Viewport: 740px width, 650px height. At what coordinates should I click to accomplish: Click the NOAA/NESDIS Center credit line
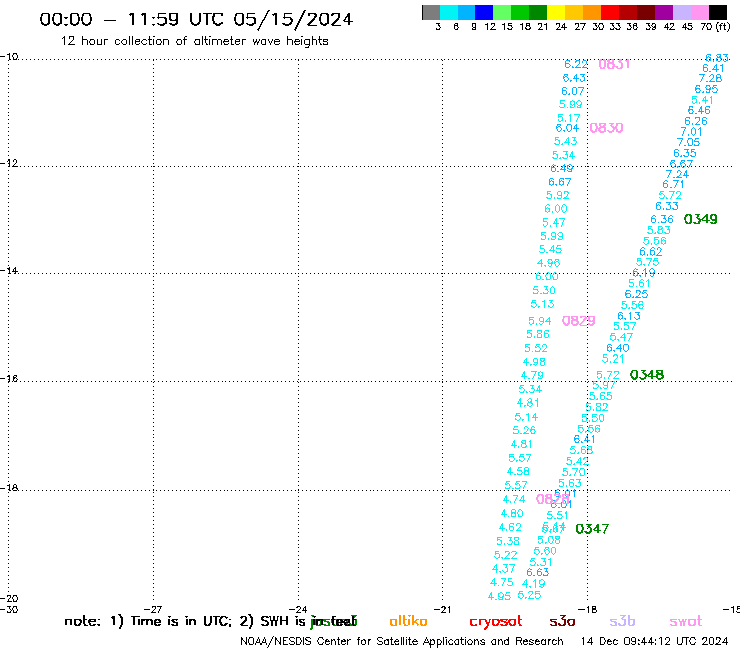coord(402,641)
